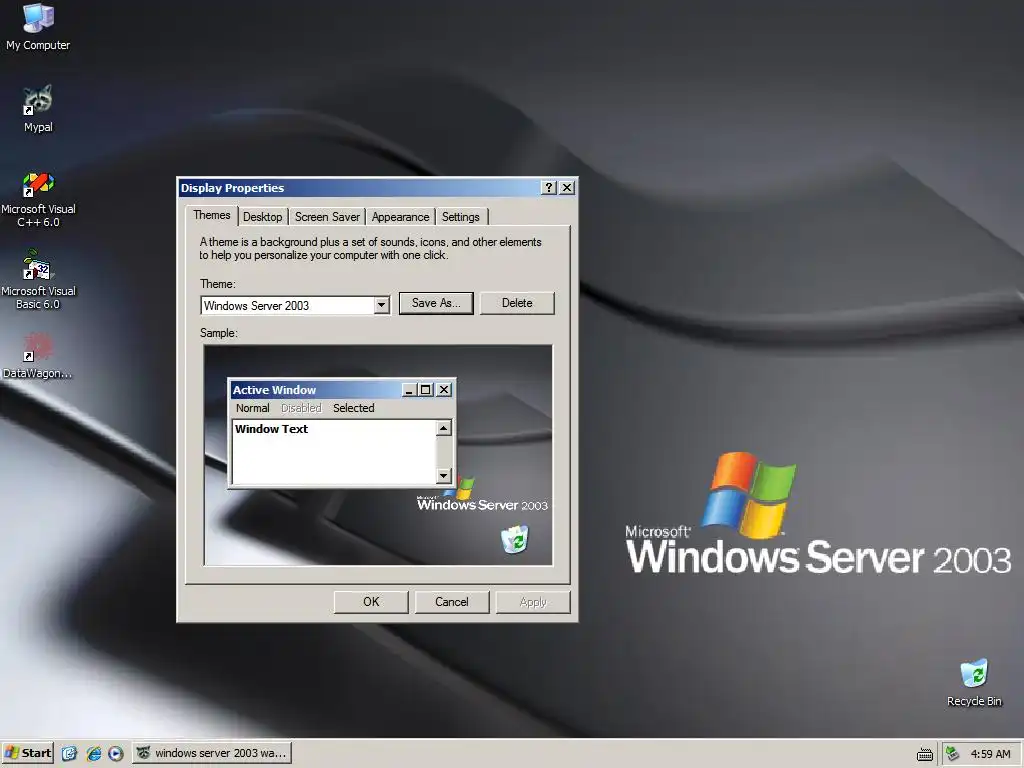1024x768 pixels.
Task: Click Cancel in Display Properties
Action: [x=452, y=602]
